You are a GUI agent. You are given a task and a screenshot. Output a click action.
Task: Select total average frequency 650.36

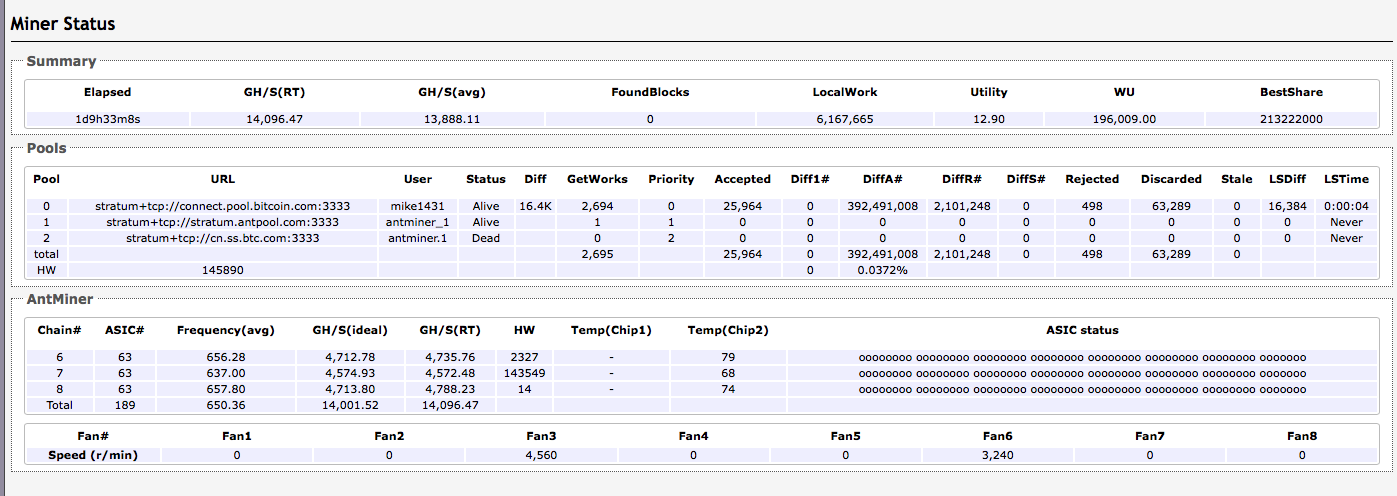[225, 405]
